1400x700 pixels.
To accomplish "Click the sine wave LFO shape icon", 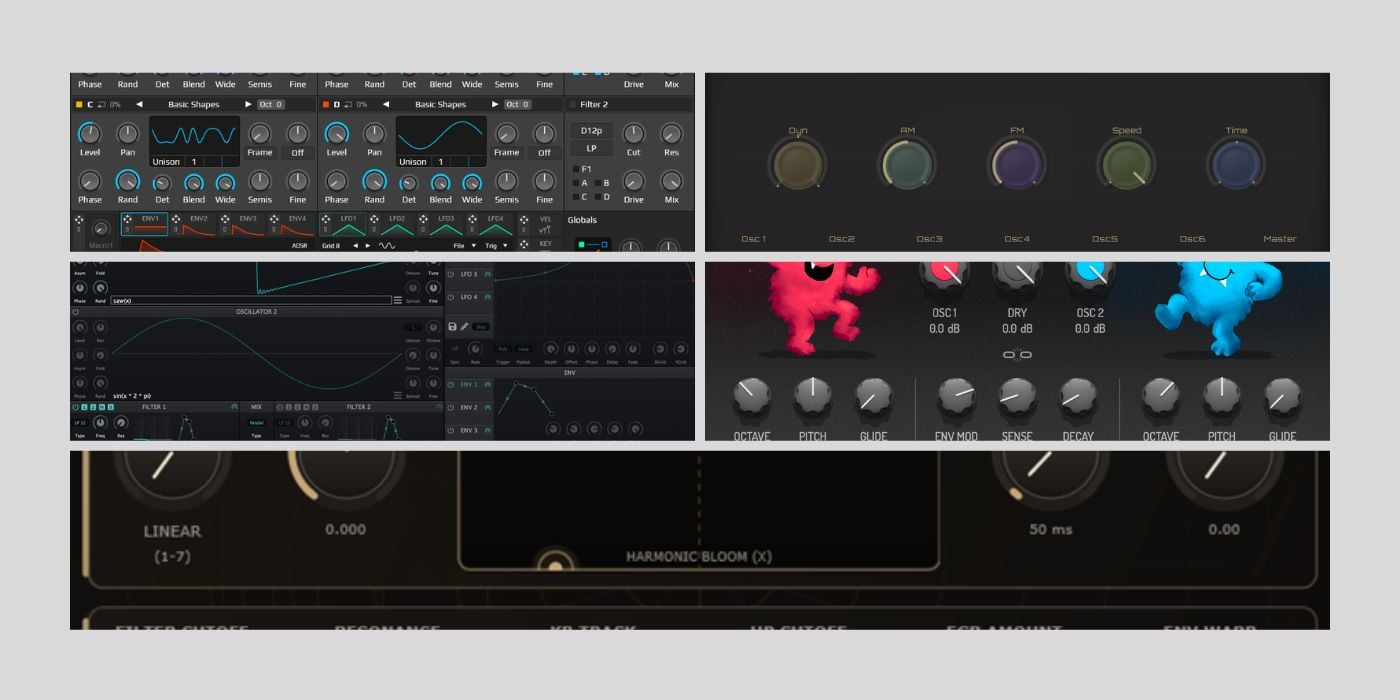I will 386,245.
